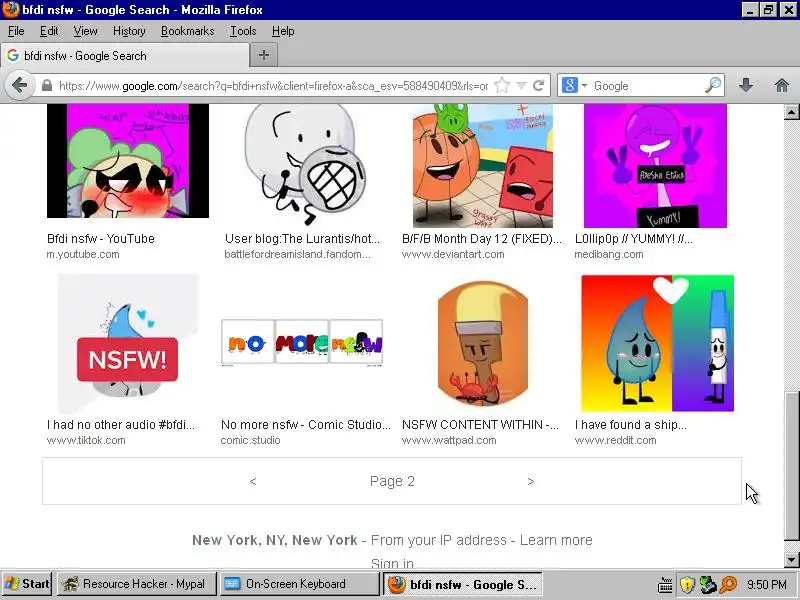The width and height of the screenshot is (800, 600).
Task: Switch to On-Screen Keyboard taskbar button
Action: click(x=299, y=584)
